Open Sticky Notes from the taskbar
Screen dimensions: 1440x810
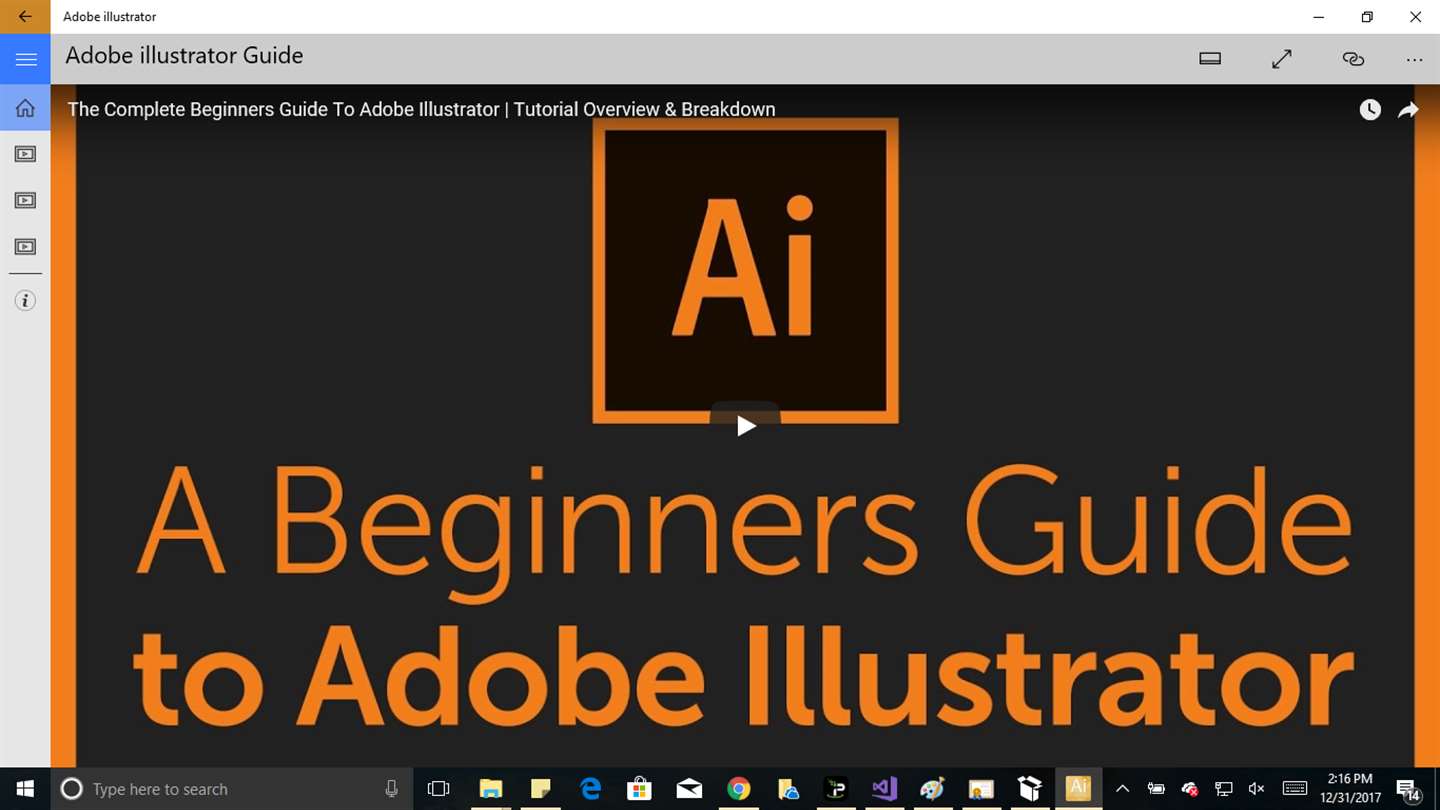pos(540,789)
